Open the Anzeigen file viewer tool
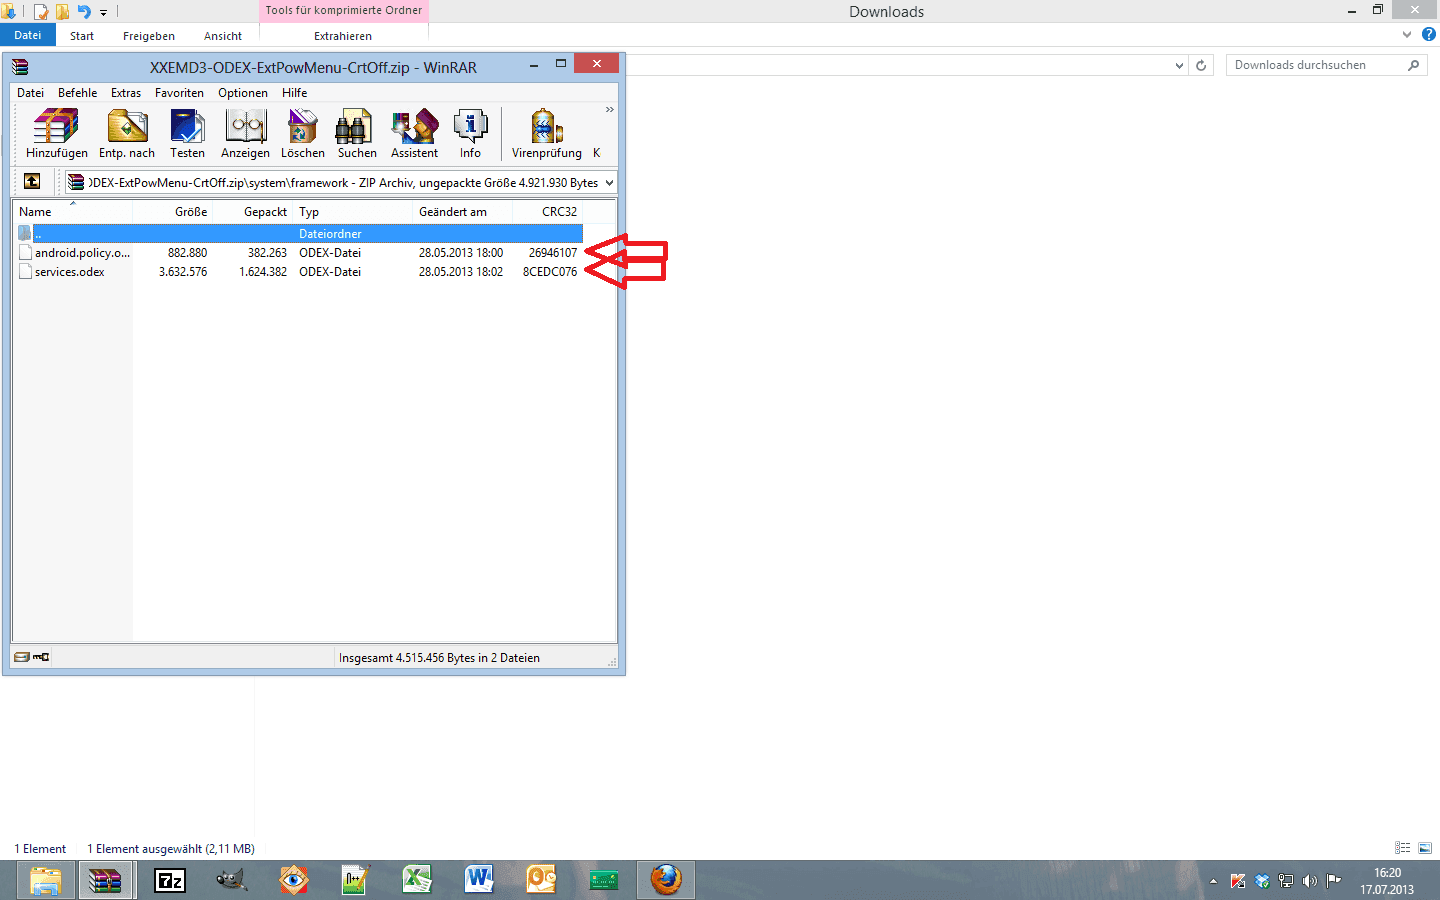This screenshot has width=1440, height=900. point(245,134)
